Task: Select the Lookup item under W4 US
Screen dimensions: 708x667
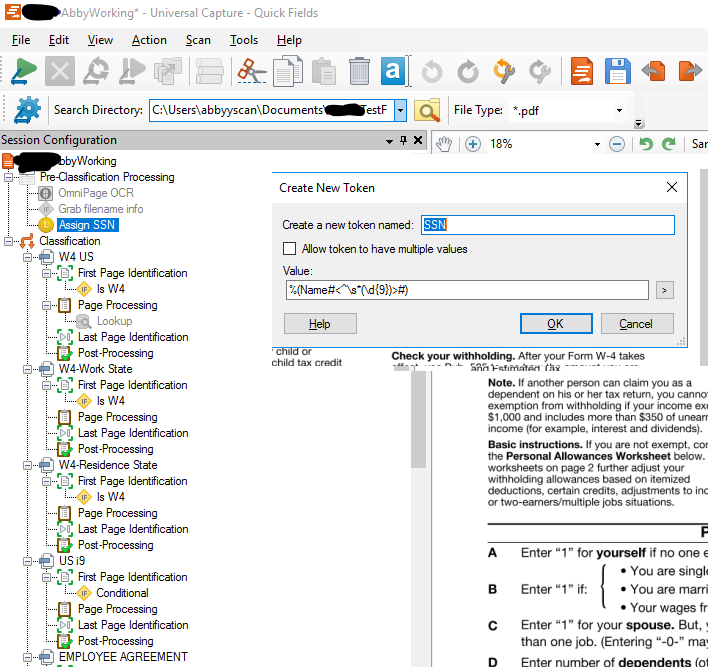Action: pos(114,321)
